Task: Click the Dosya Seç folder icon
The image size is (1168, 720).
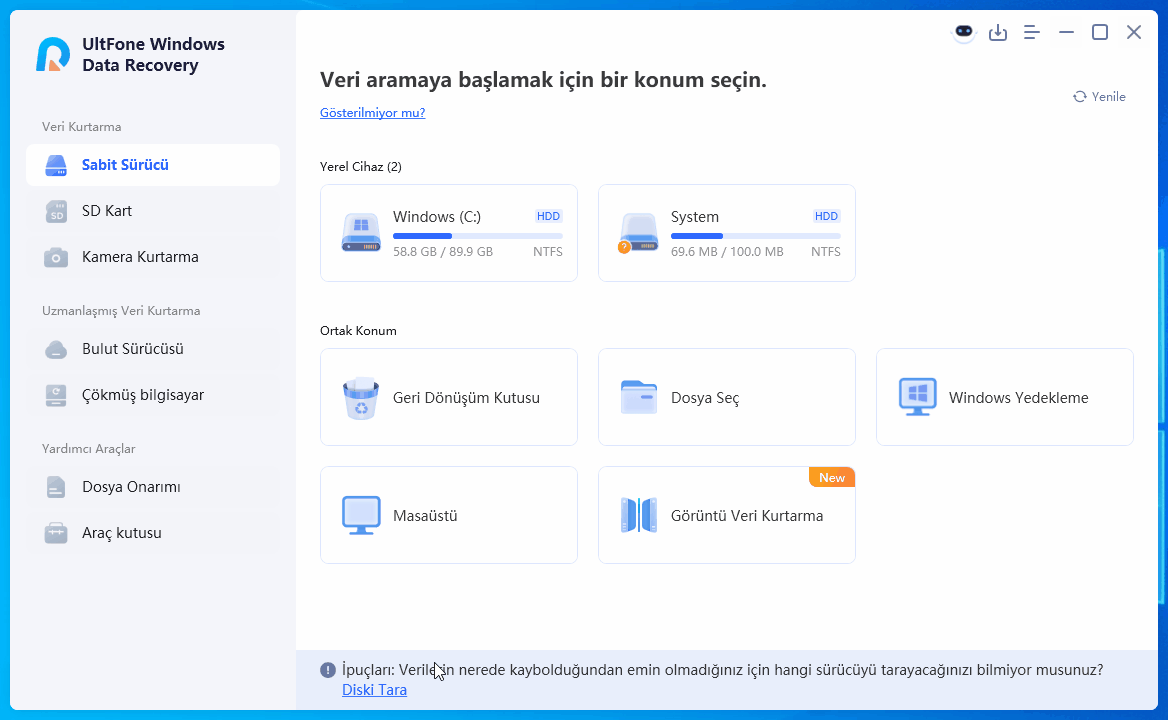Action: (638, 398)
